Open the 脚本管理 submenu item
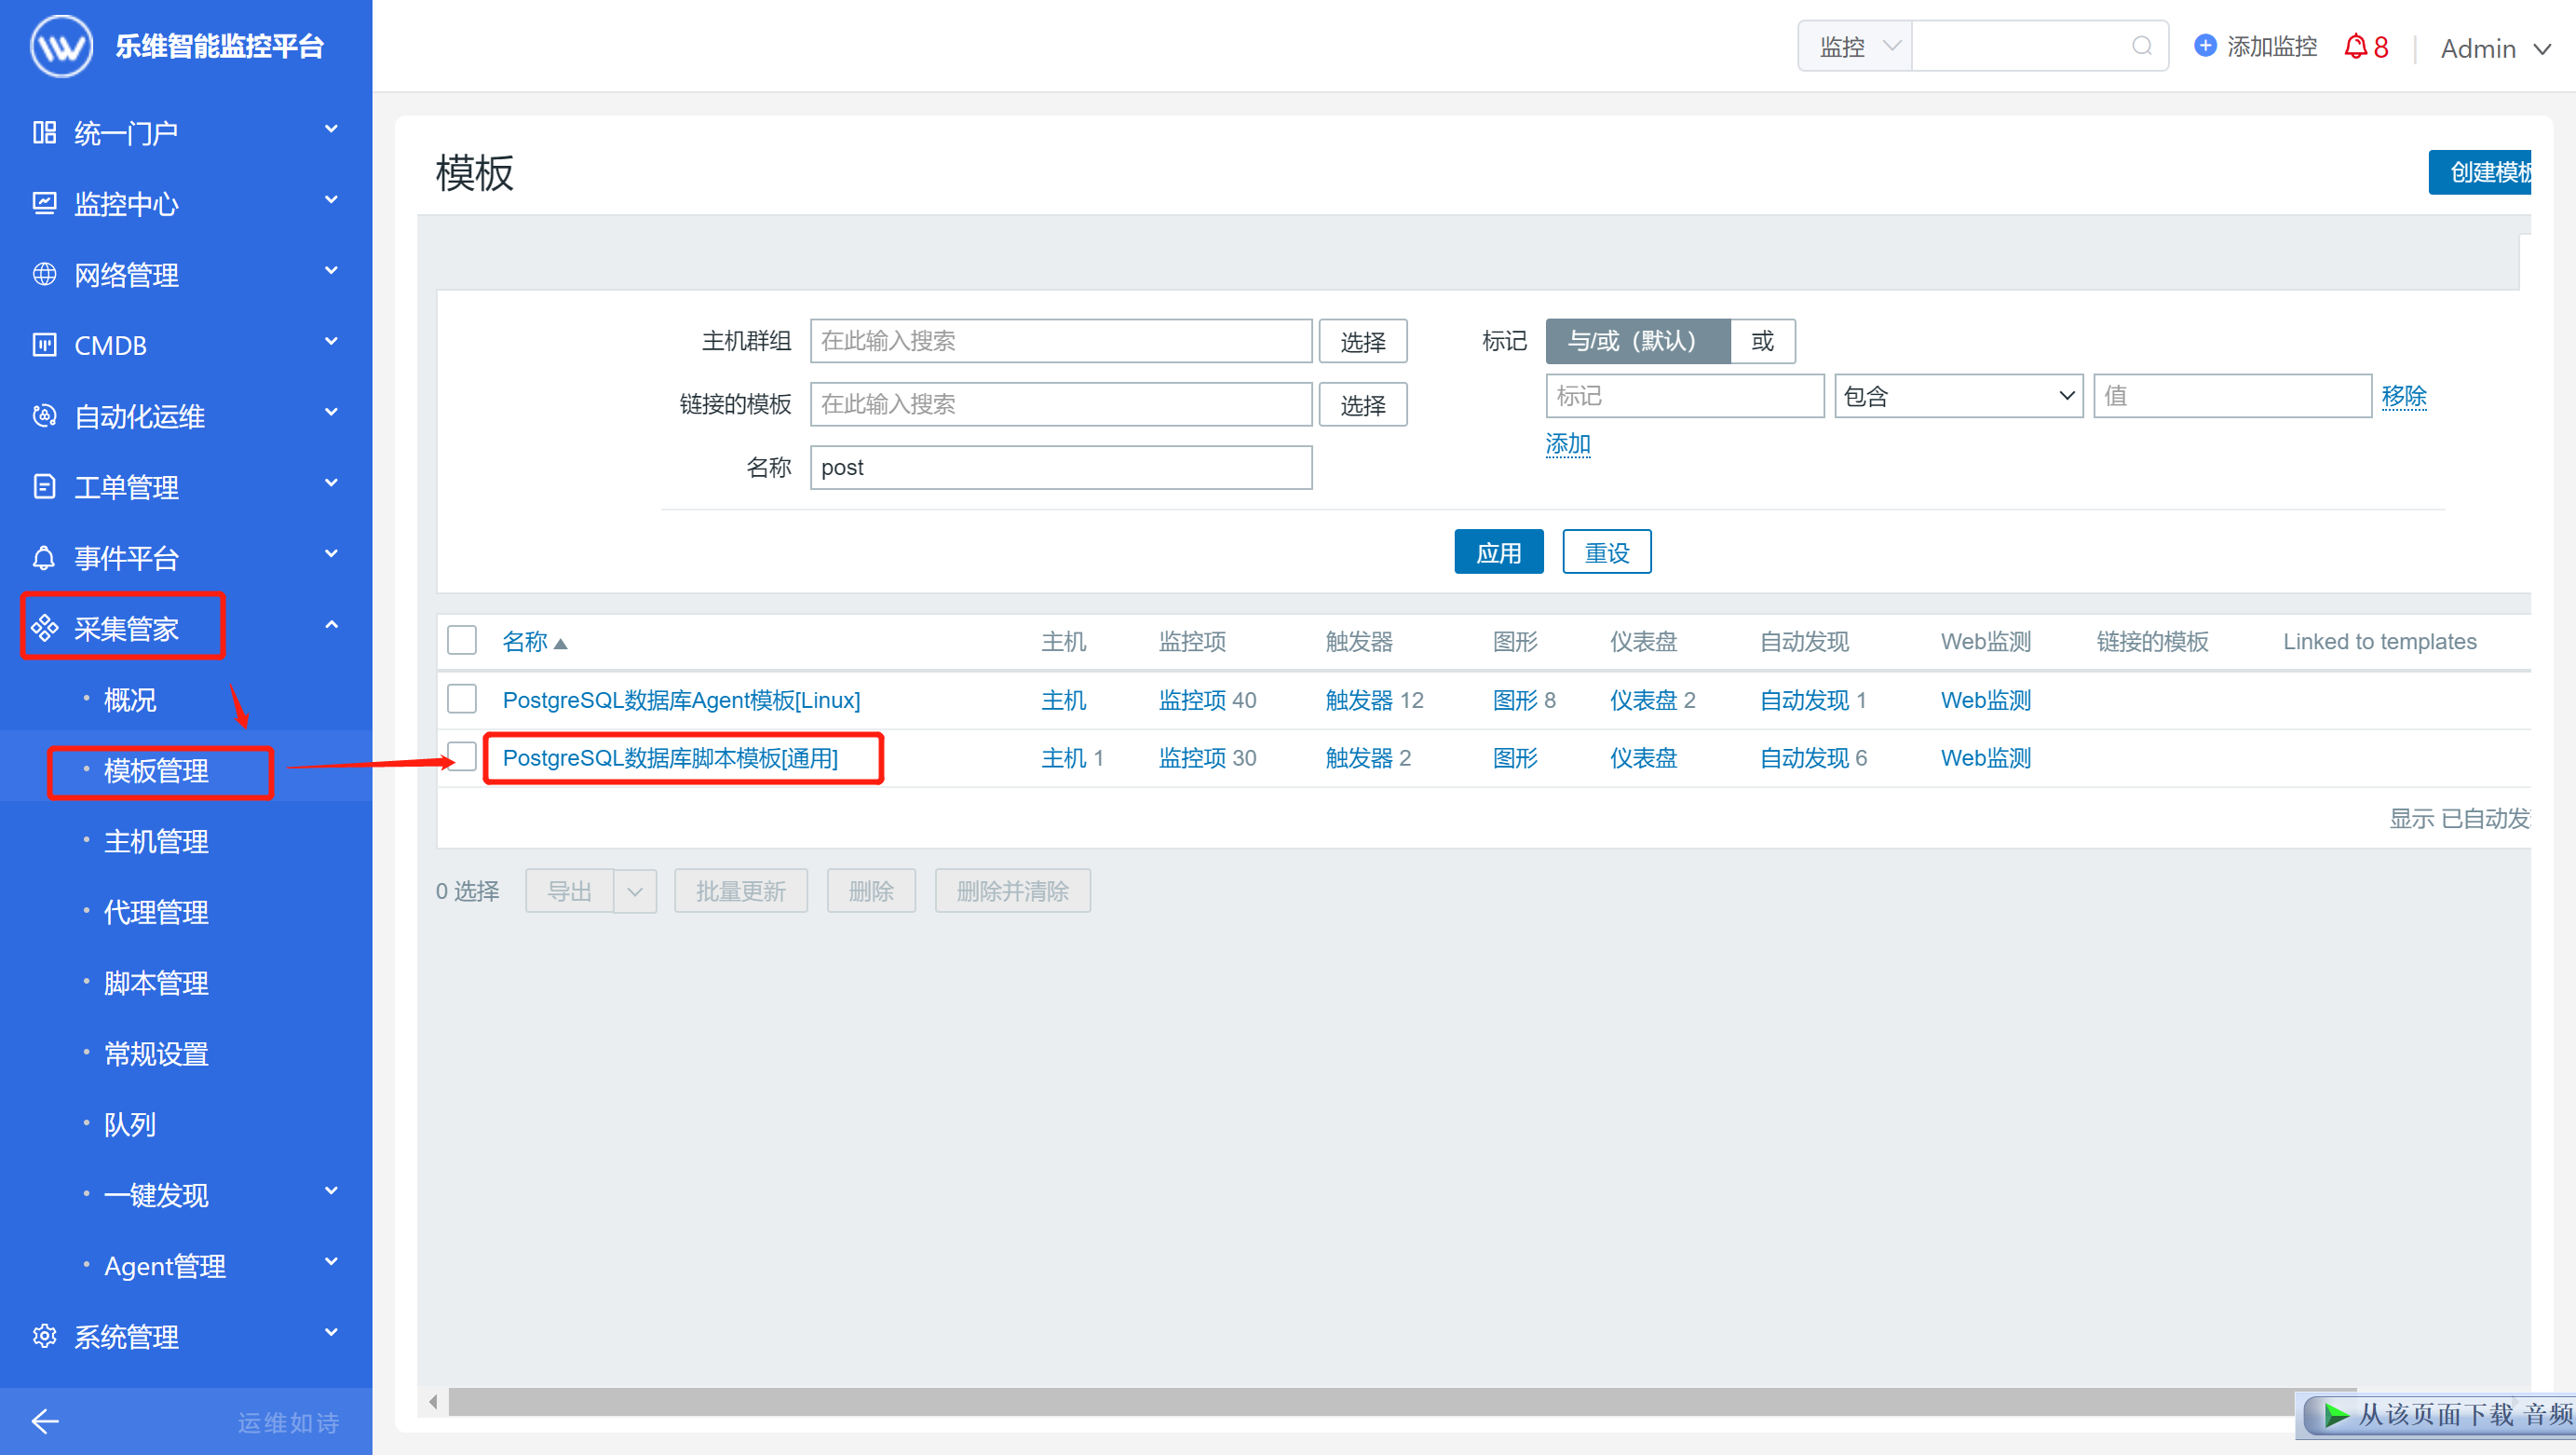 tap(156, 984)
